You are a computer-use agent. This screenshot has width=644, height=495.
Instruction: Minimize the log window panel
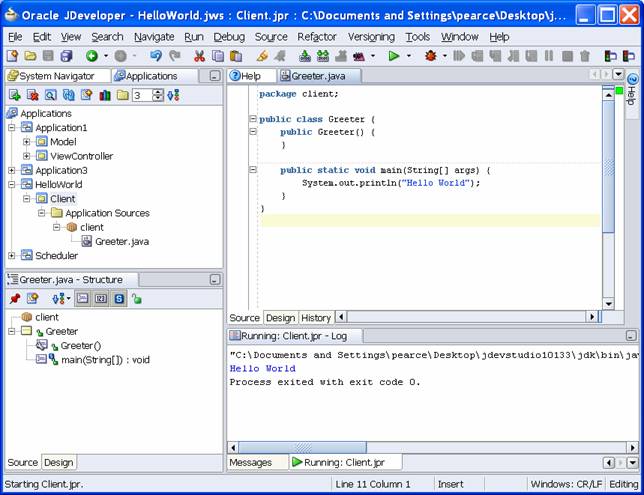631,336
